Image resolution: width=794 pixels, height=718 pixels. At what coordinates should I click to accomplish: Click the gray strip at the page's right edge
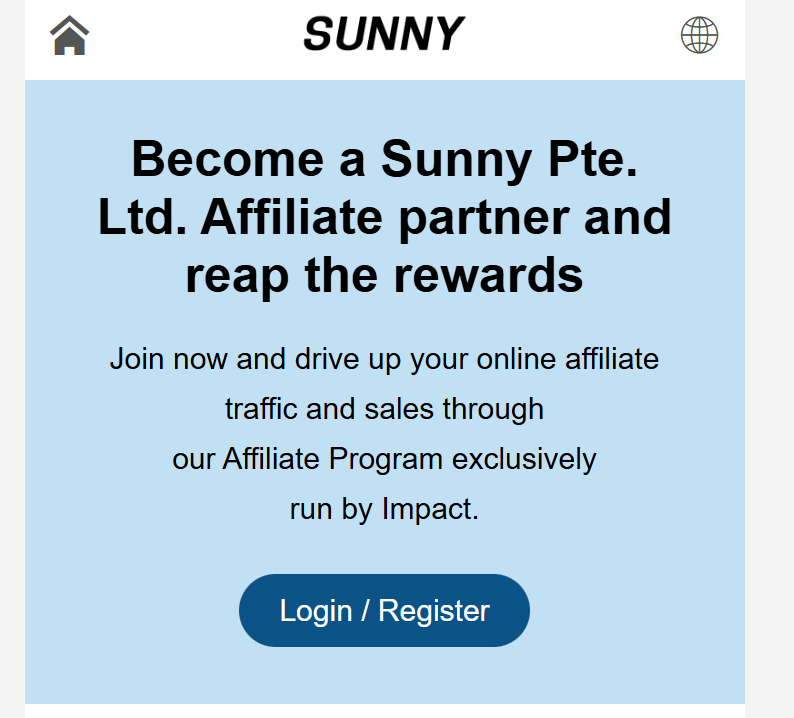pos(770,400)
